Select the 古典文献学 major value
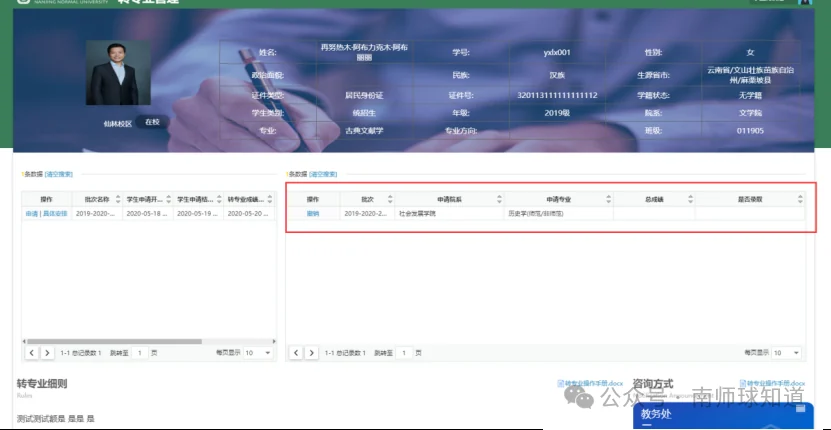831x430 pixels. coord(364,130)
